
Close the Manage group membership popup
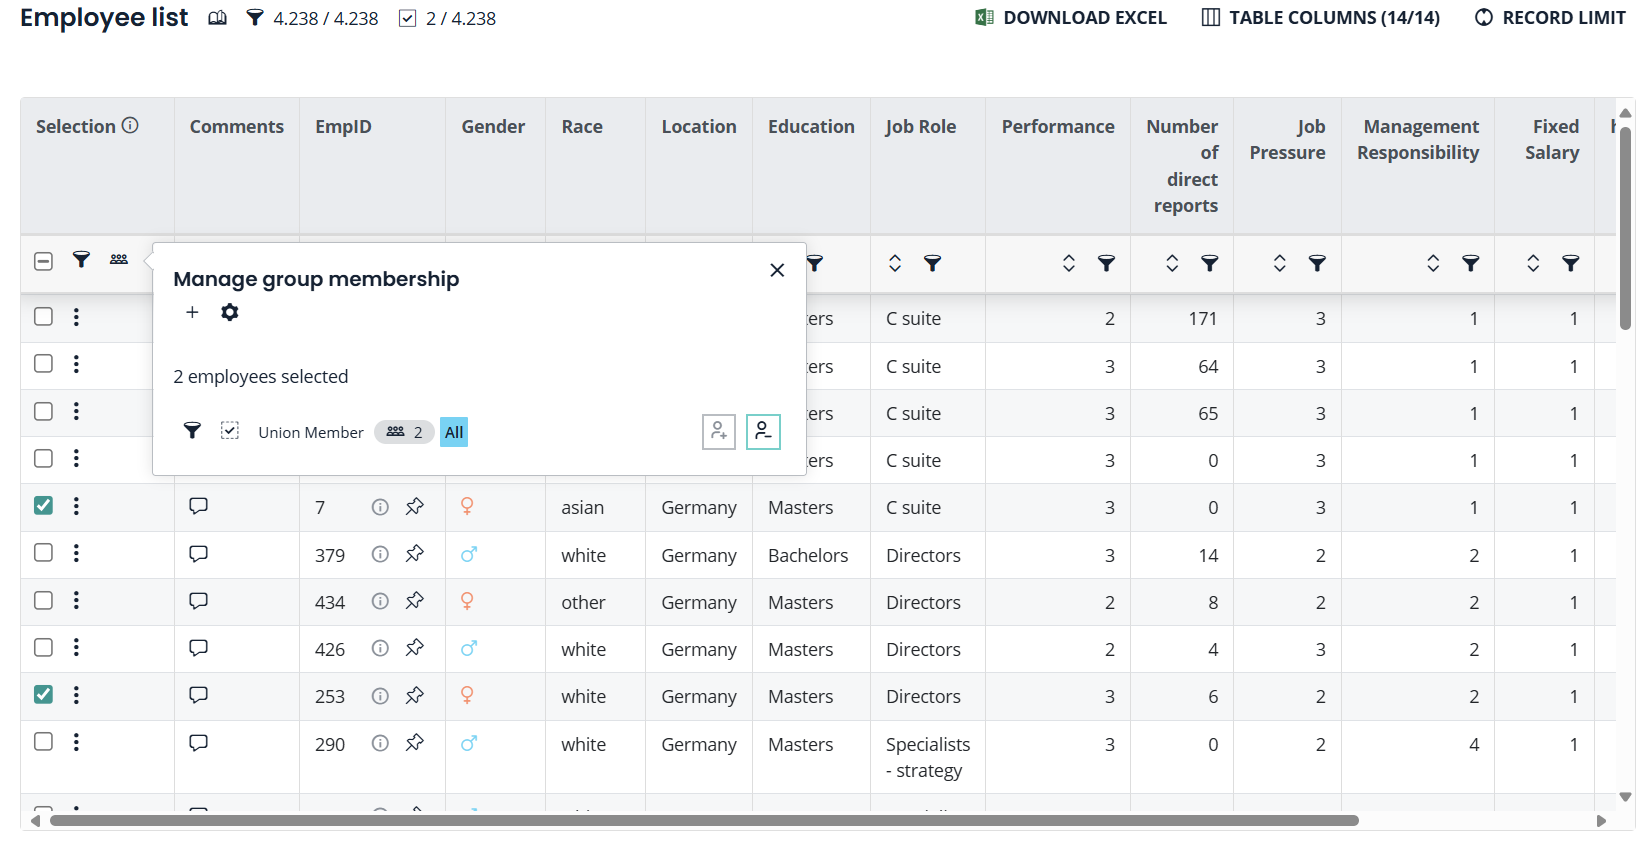tap(777, 271)
